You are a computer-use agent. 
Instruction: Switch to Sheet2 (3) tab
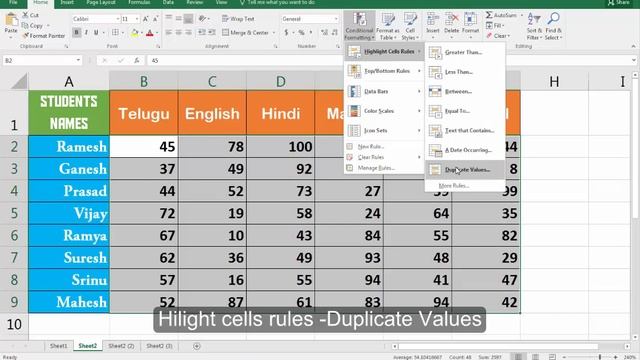click(159, 346)
